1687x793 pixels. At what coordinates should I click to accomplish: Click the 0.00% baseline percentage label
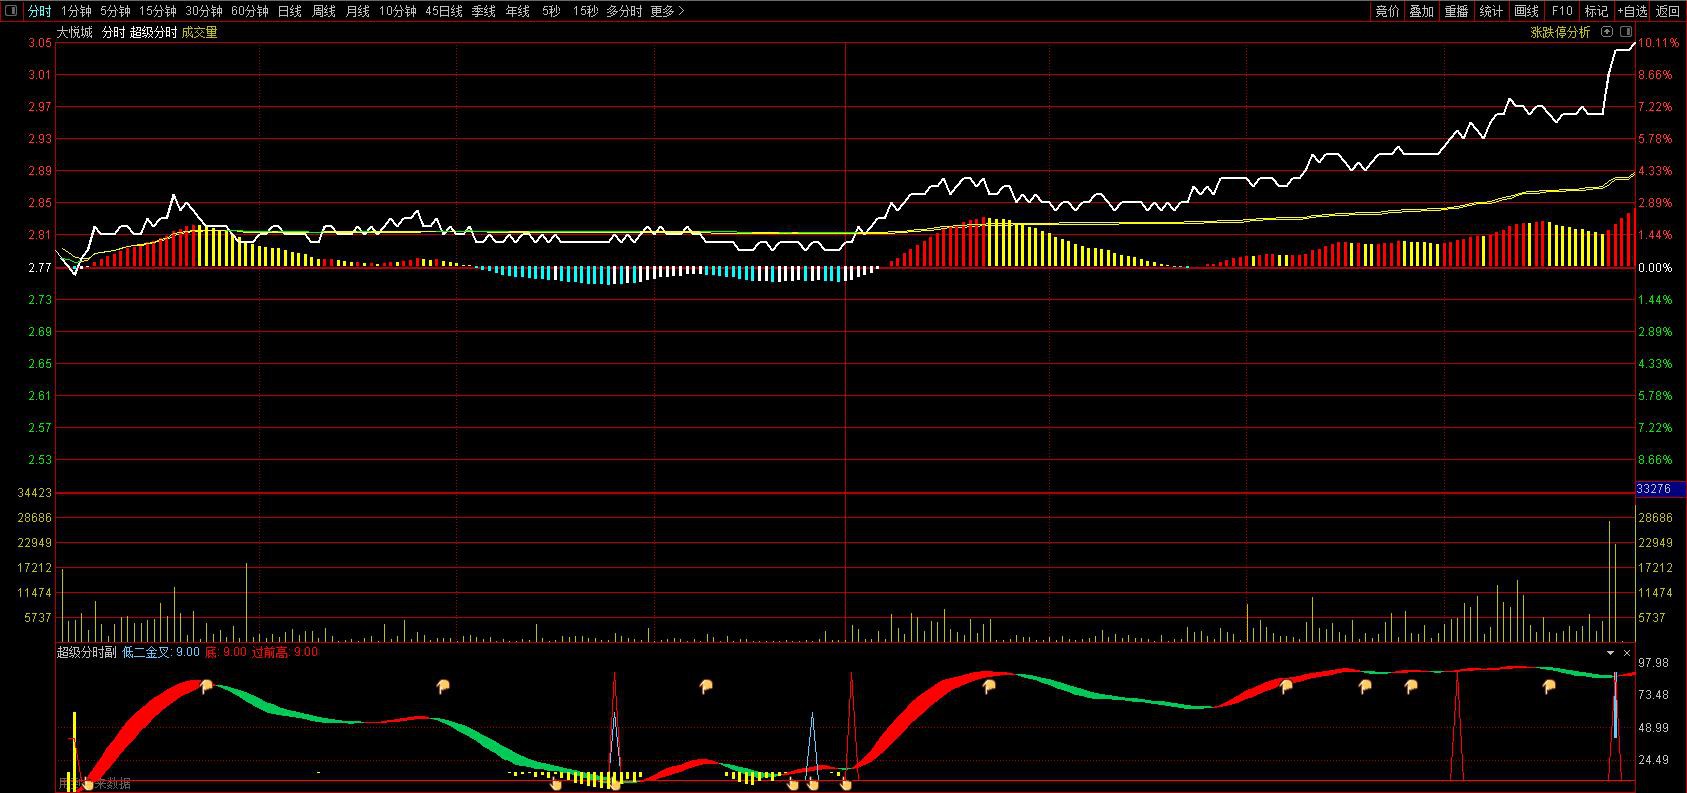(x=1656, y=268)
